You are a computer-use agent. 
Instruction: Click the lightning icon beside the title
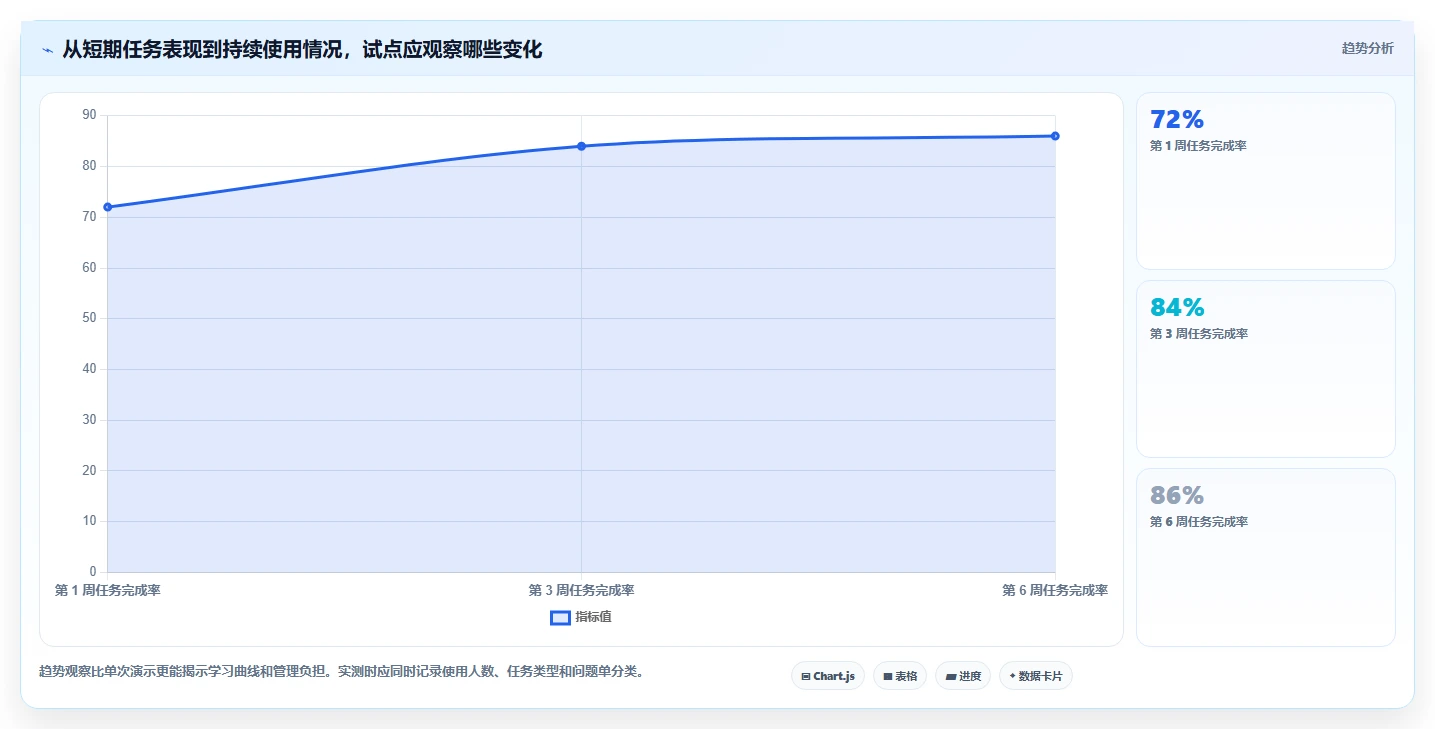point(47,50)
